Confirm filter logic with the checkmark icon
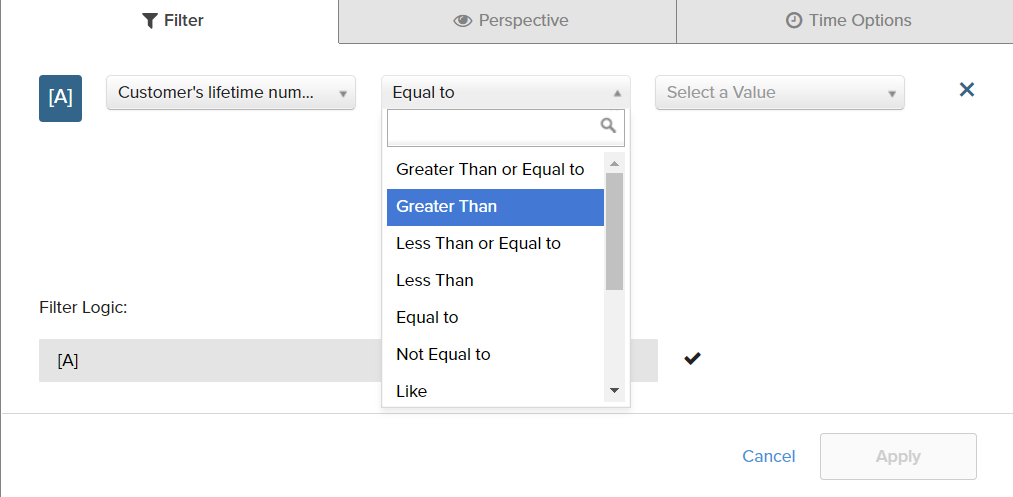Viewport: 1013px width, 497px height. (692, 358)
